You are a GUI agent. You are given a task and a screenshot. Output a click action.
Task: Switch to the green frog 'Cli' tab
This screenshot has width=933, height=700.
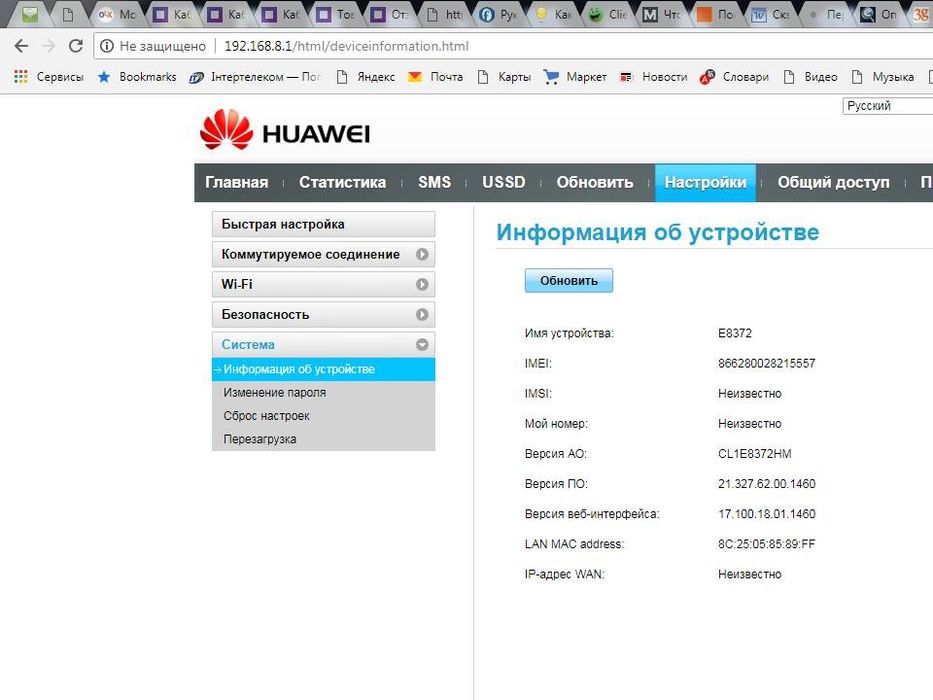[x=607, y=14]
